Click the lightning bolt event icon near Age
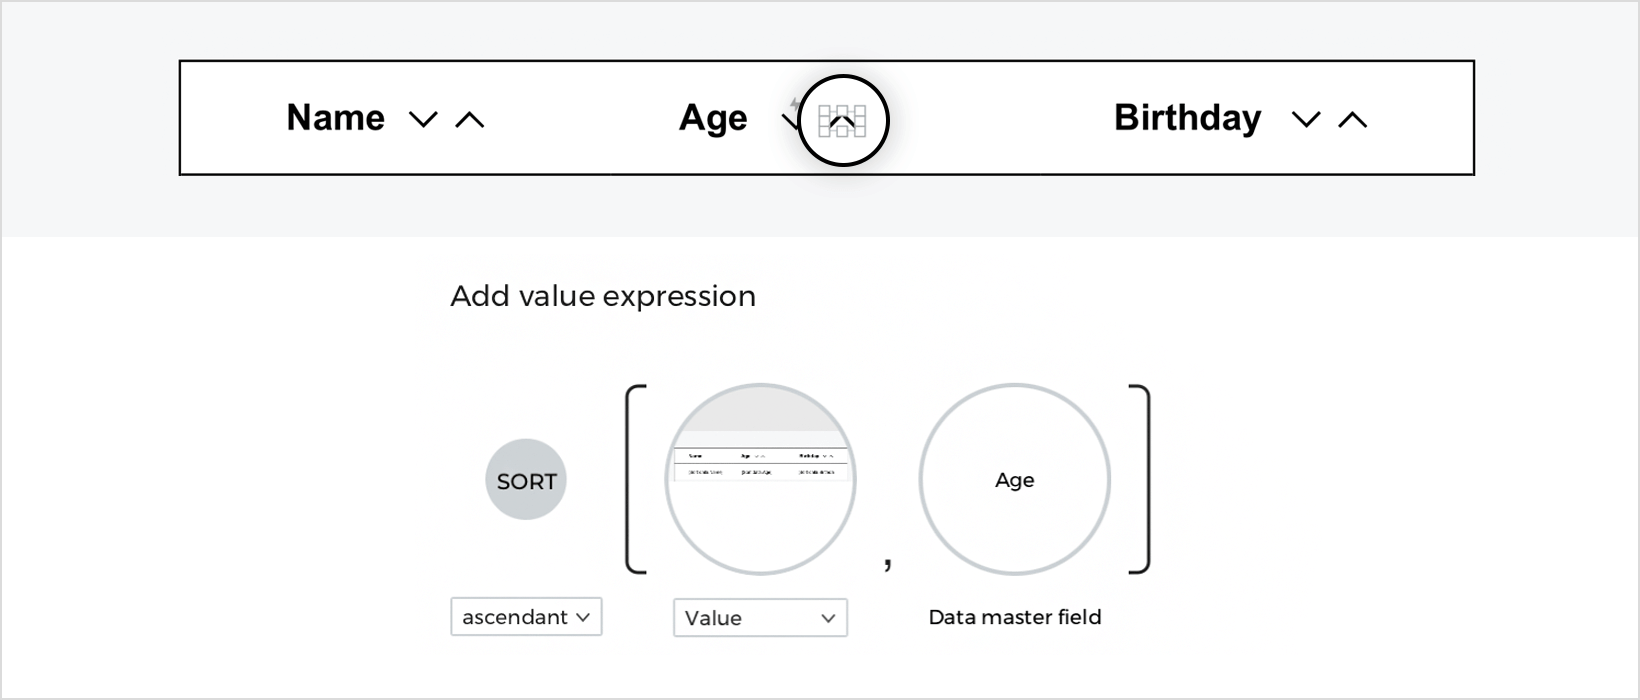The image size is (1640, 700). click(795, 104)
